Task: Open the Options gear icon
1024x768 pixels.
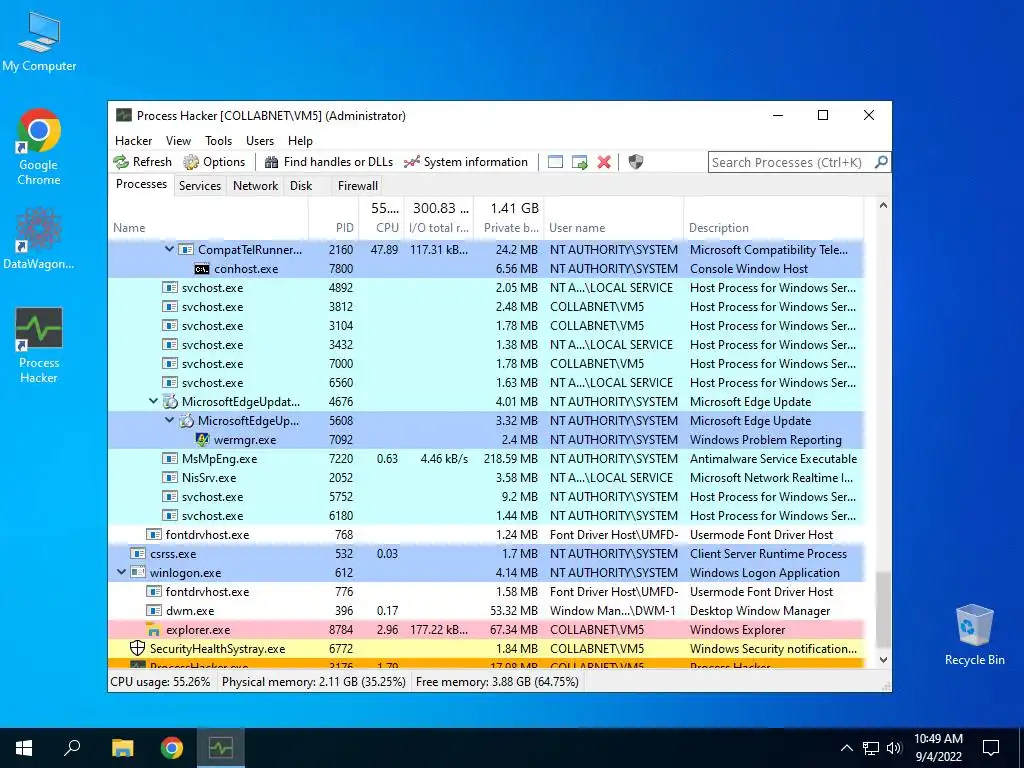Action: click(x=191, y=162)
